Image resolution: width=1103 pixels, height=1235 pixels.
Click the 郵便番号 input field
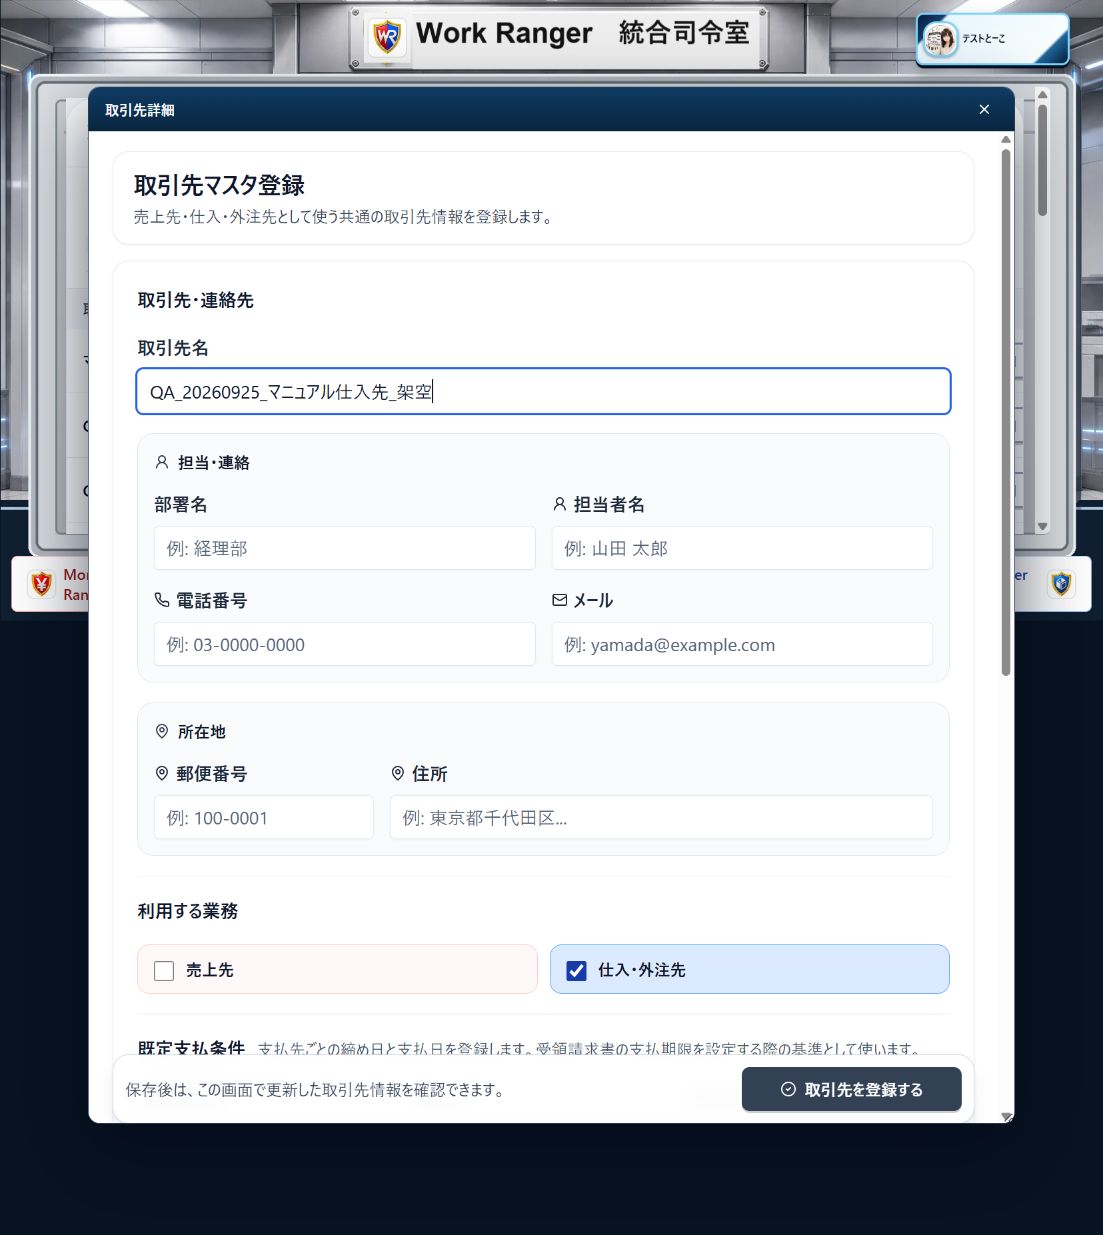click(264, 817)
